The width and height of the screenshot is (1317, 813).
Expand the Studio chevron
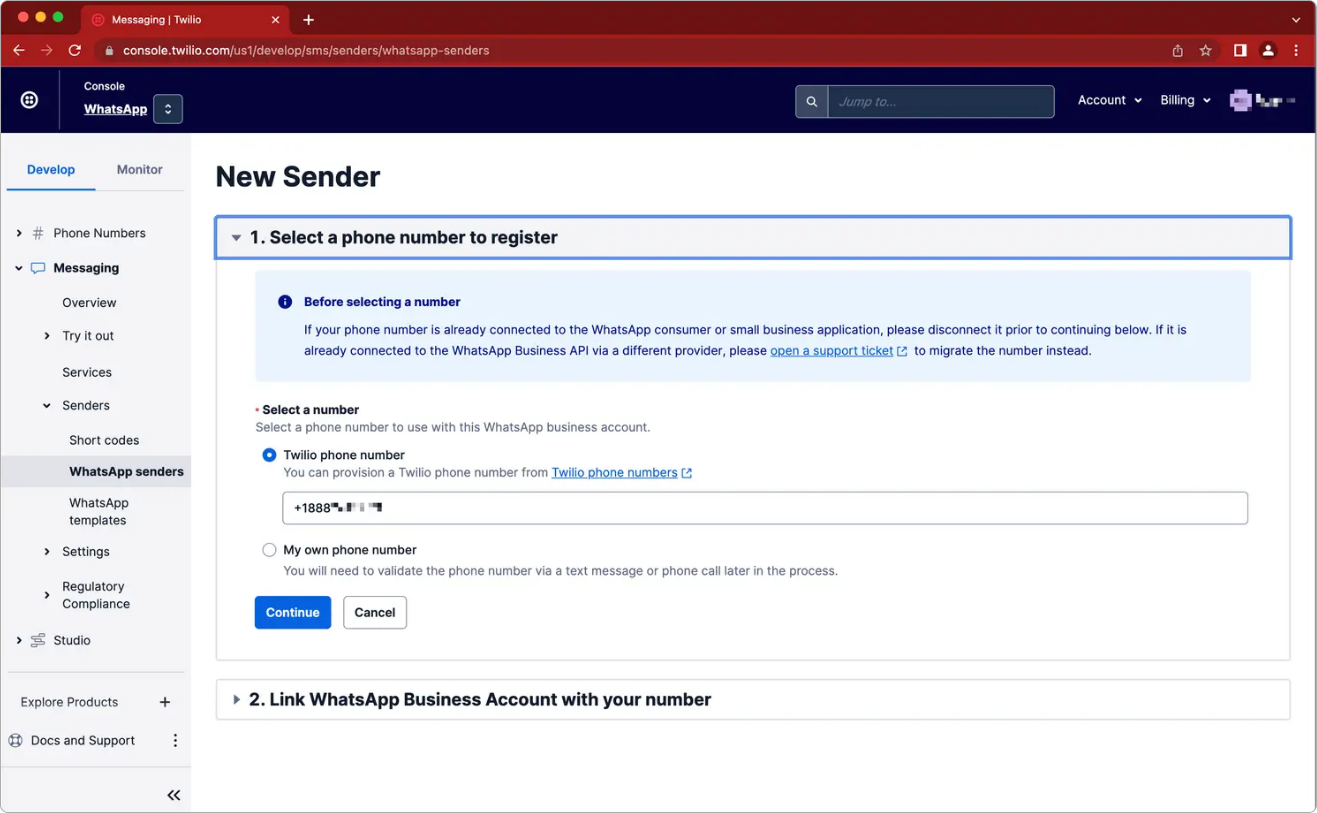click(19, 640)
